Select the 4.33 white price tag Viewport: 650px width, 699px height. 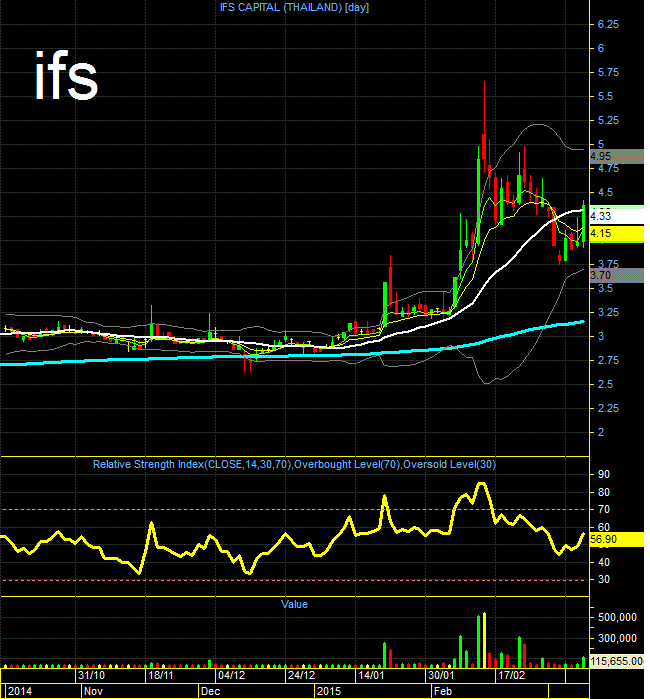click(617, 216)
